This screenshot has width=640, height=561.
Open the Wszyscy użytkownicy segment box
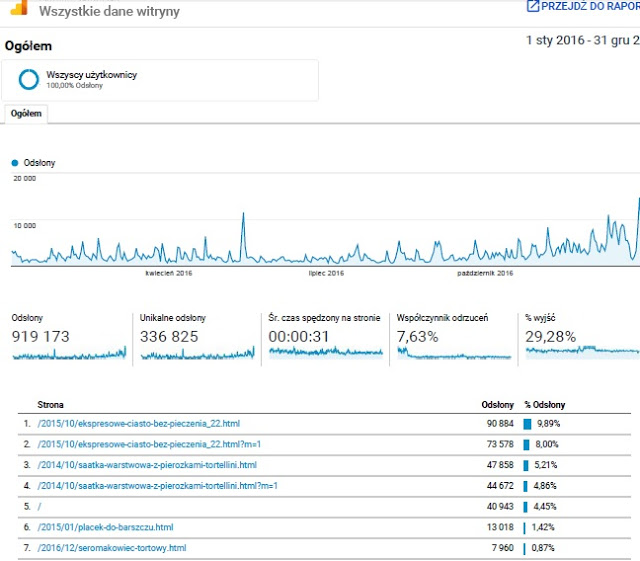point(162,80)
